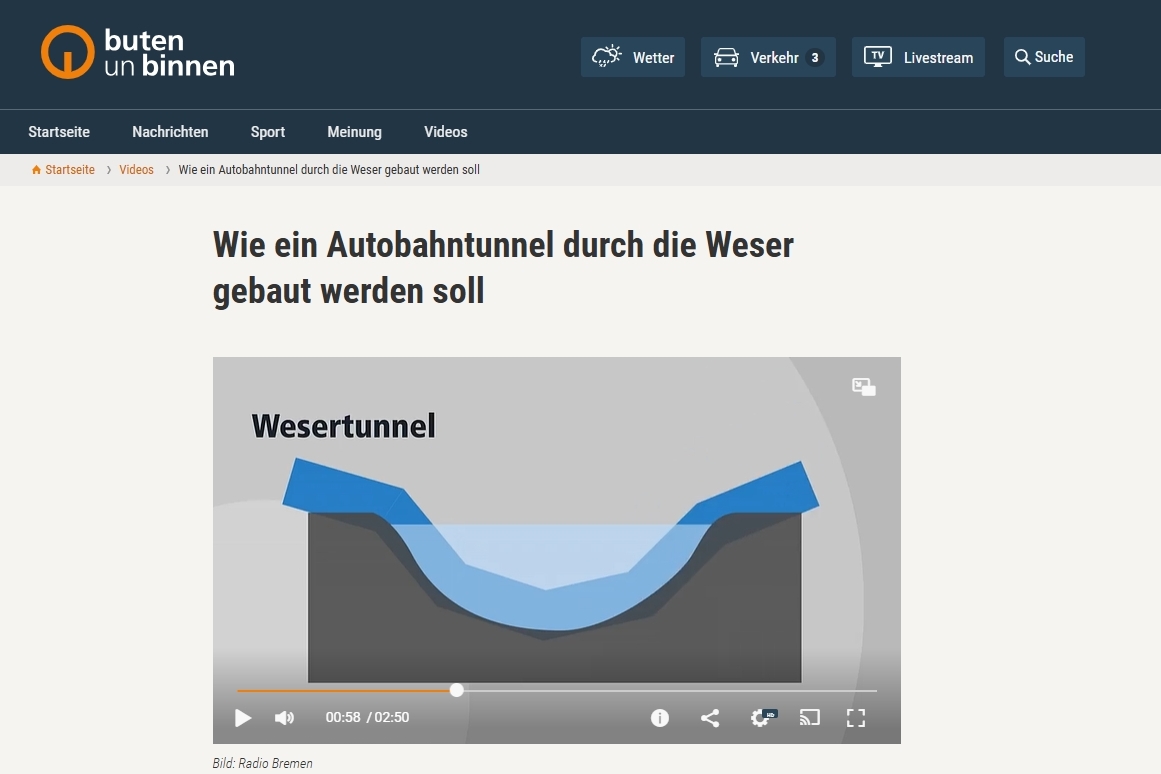Cast video to another device
The image size is (1161, 774).
click(x=810, y=718)
